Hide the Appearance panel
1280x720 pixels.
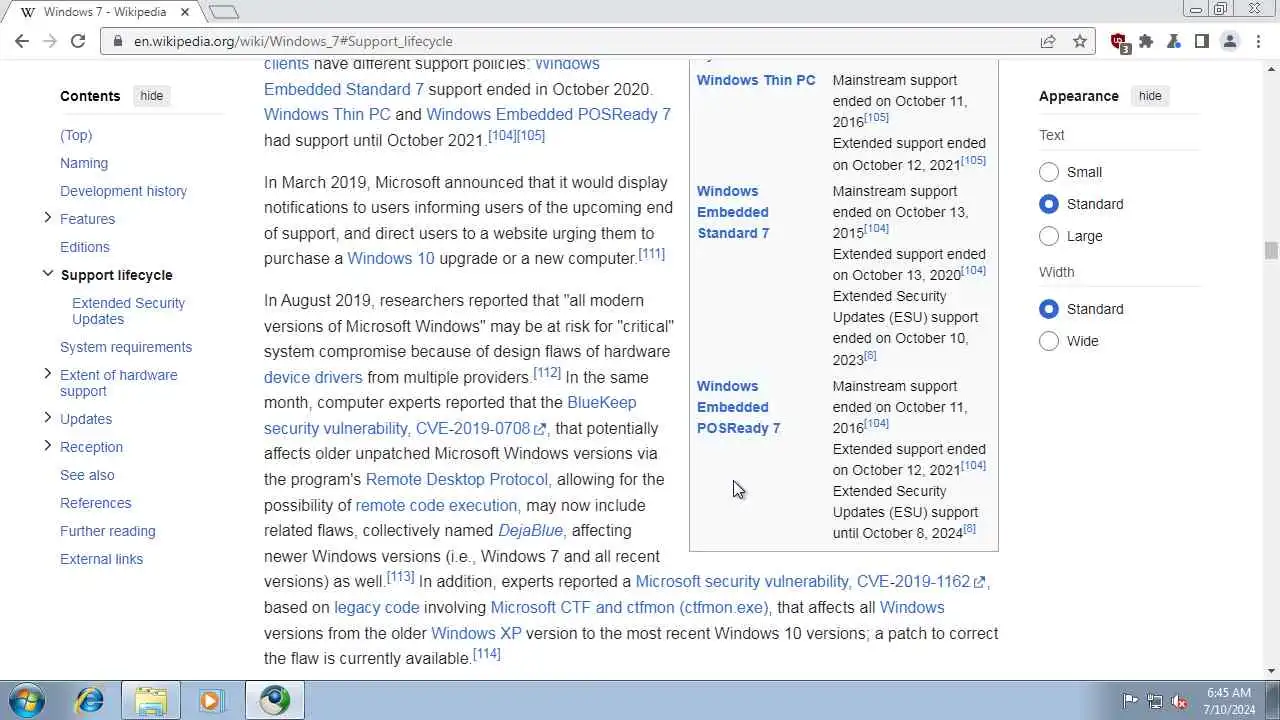tap(1150, 96)
